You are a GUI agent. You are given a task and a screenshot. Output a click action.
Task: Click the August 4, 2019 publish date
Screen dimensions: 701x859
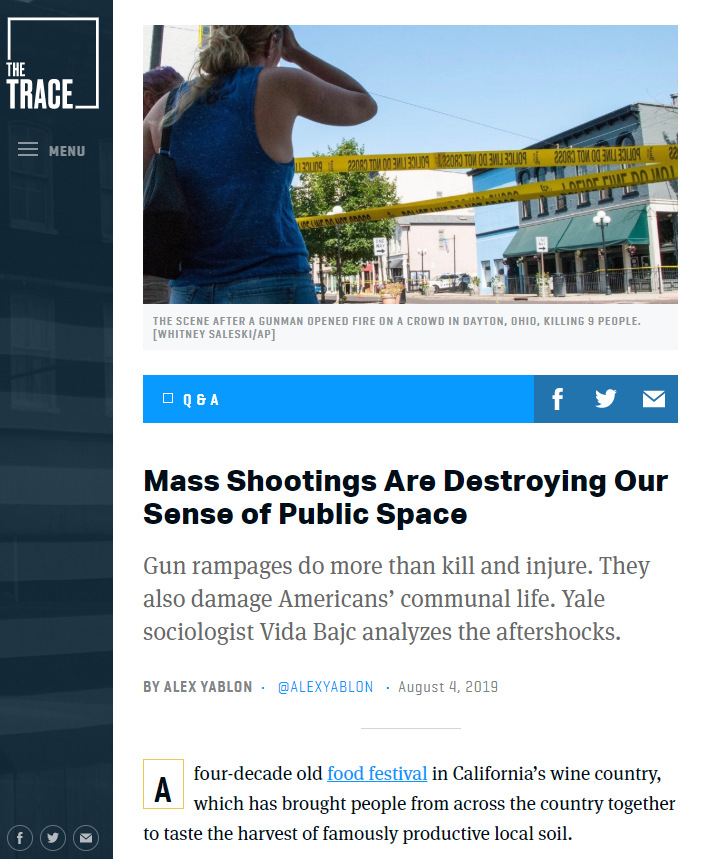coord(448,687)
